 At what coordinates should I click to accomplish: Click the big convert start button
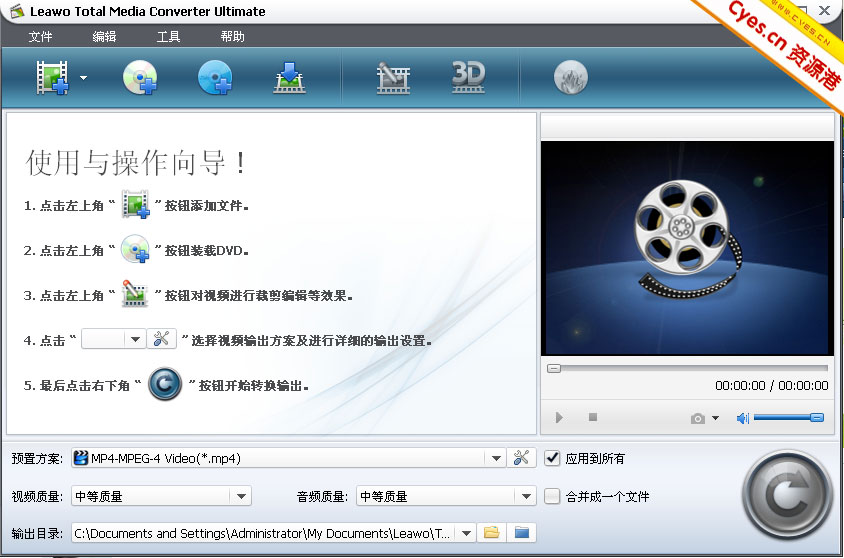(x=787, y=495)
